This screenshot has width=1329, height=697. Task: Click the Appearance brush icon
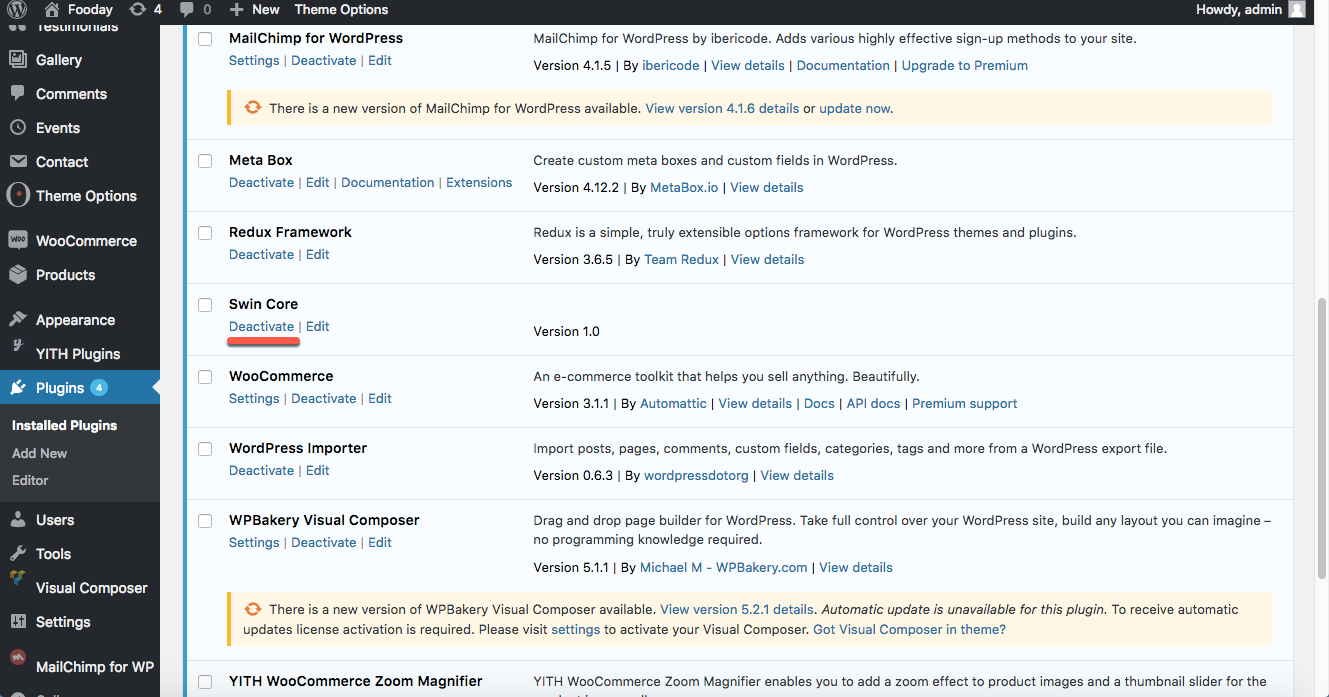point(18,320)
